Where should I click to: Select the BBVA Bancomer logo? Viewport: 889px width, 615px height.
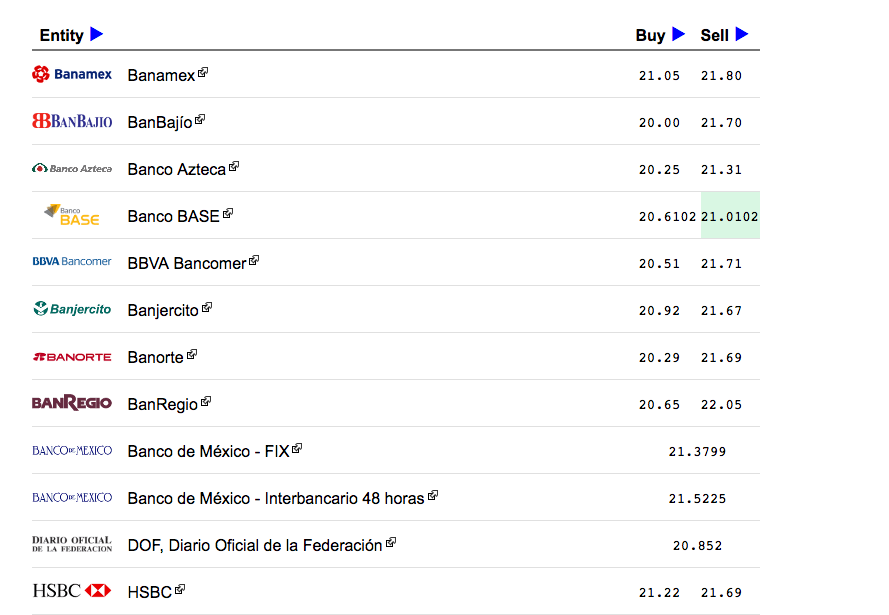[x=72, y=262]
